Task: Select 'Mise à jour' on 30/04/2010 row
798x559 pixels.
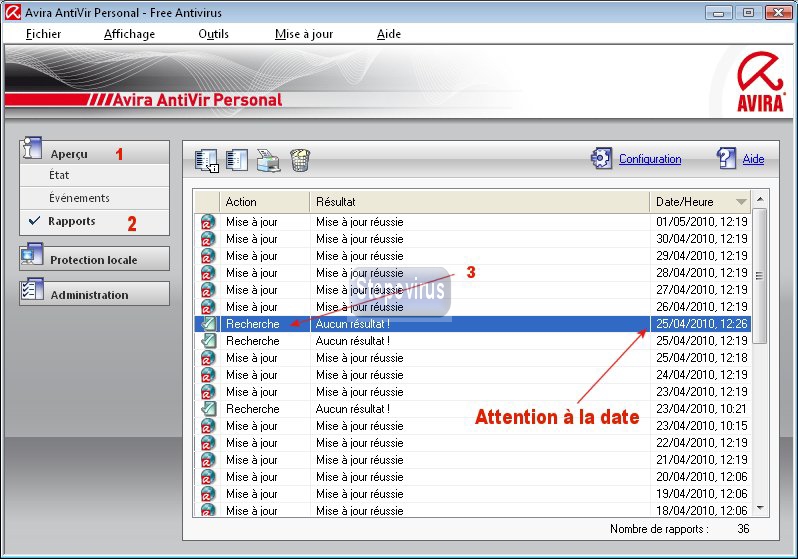Action: click(x=251, y=239)
